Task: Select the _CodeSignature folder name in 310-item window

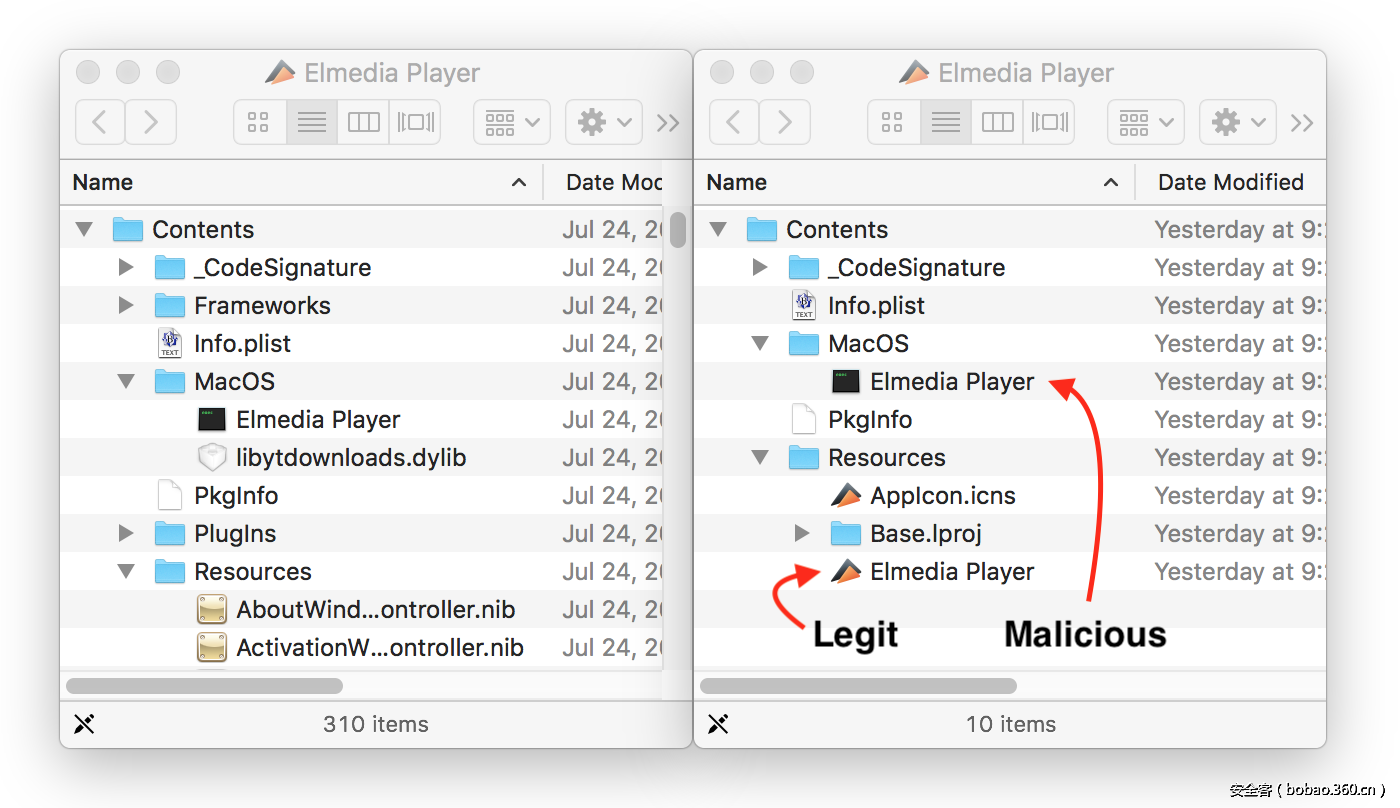Action: pos(283,268)
